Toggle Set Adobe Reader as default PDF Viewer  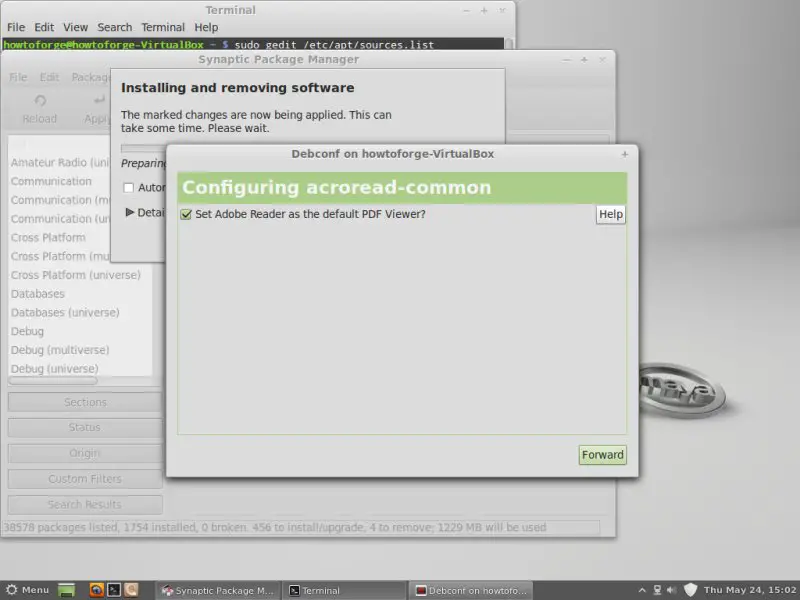coord(186,214)
